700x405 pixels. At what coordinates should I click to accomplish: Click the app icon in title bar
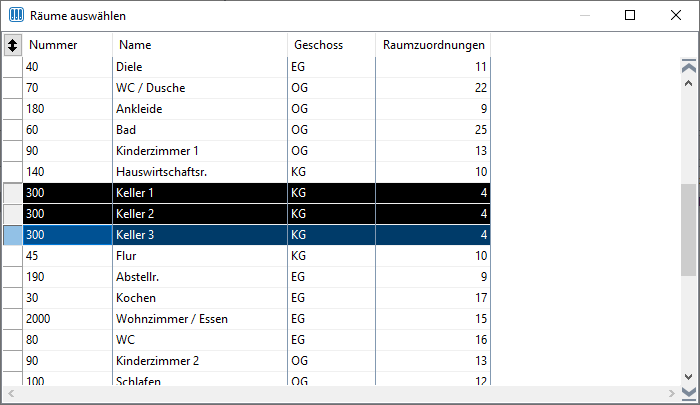click(x=17, y=15)
